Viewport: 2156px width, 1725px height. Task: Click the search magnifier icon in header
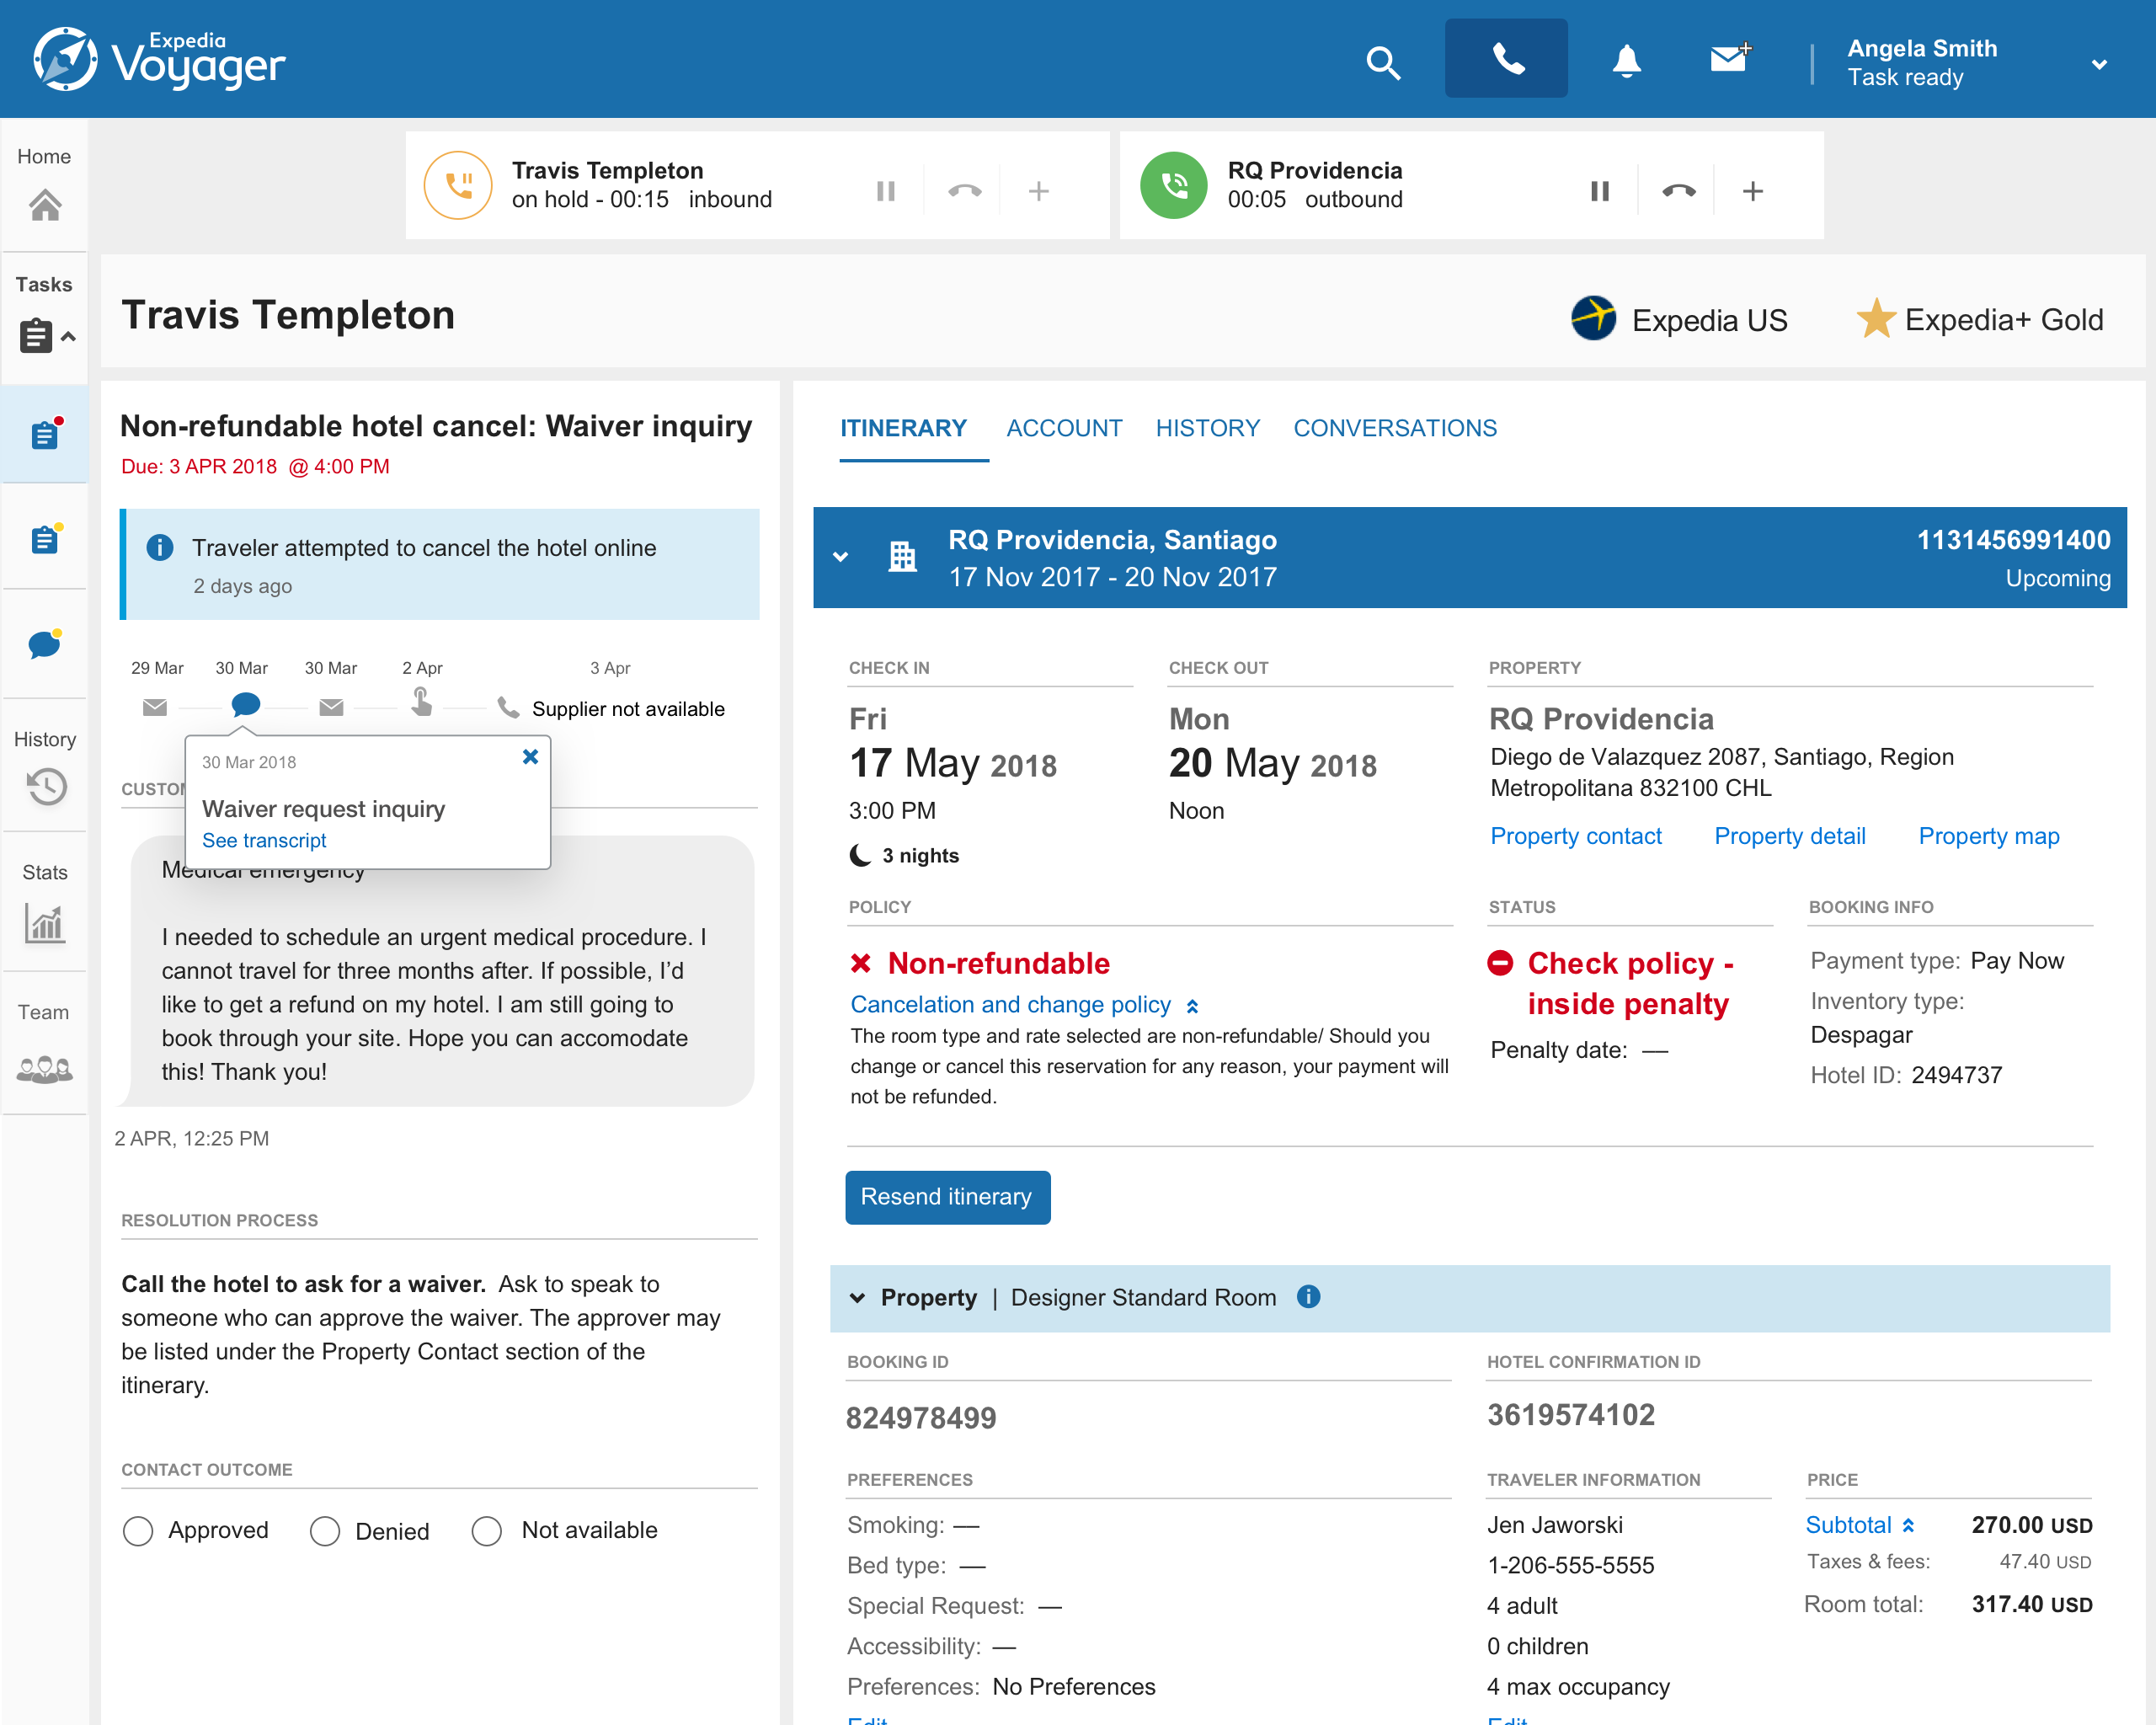[1383, 63]
